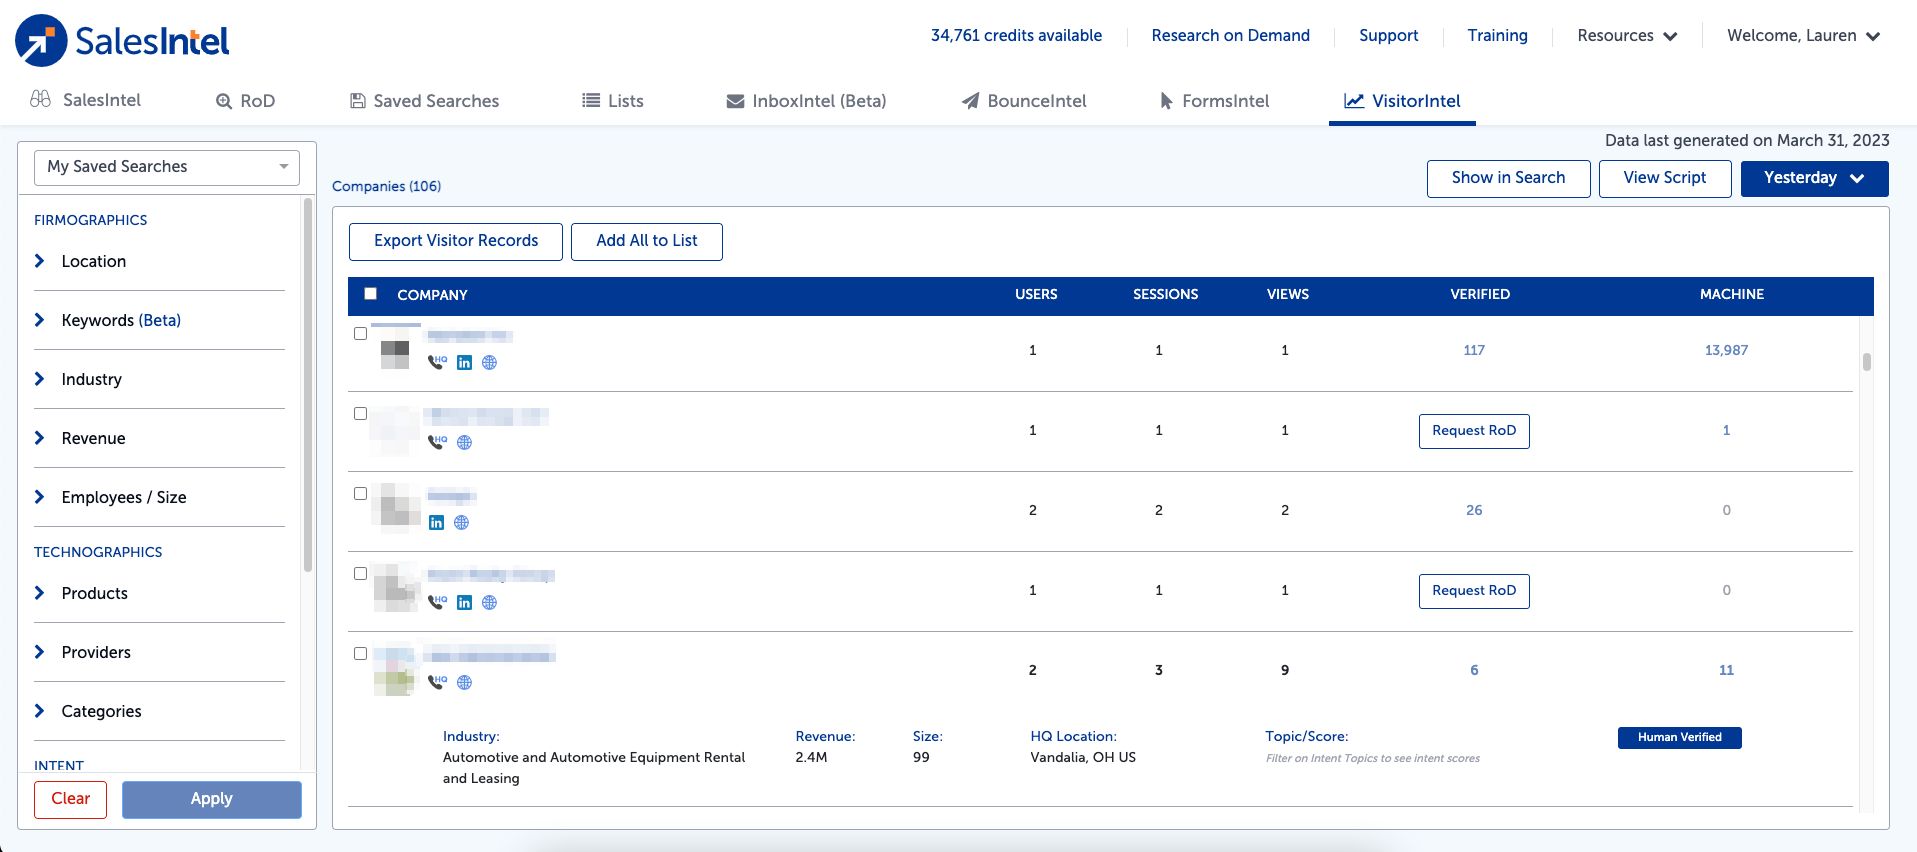The image size is (1917, 852).
Task: Open the FormsIntel tab
Action: pyautogui.click(x=1214, y=101)
